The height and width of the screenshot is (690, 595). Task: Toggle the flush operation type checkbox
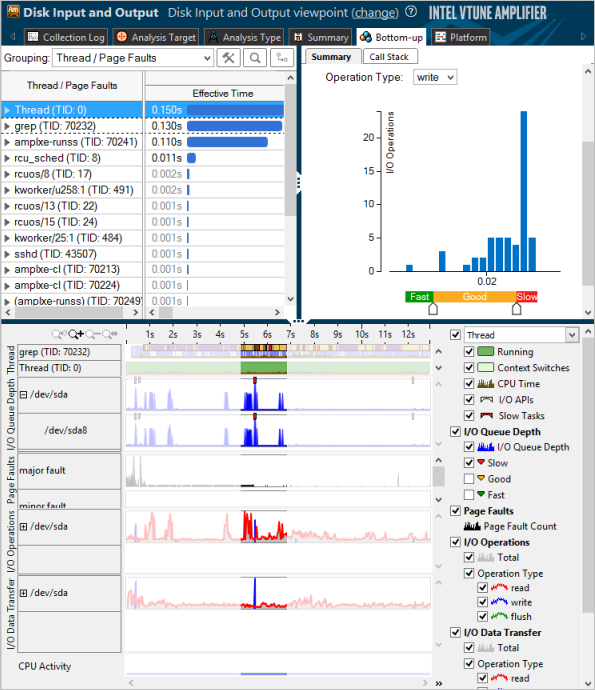click(483, 616)
